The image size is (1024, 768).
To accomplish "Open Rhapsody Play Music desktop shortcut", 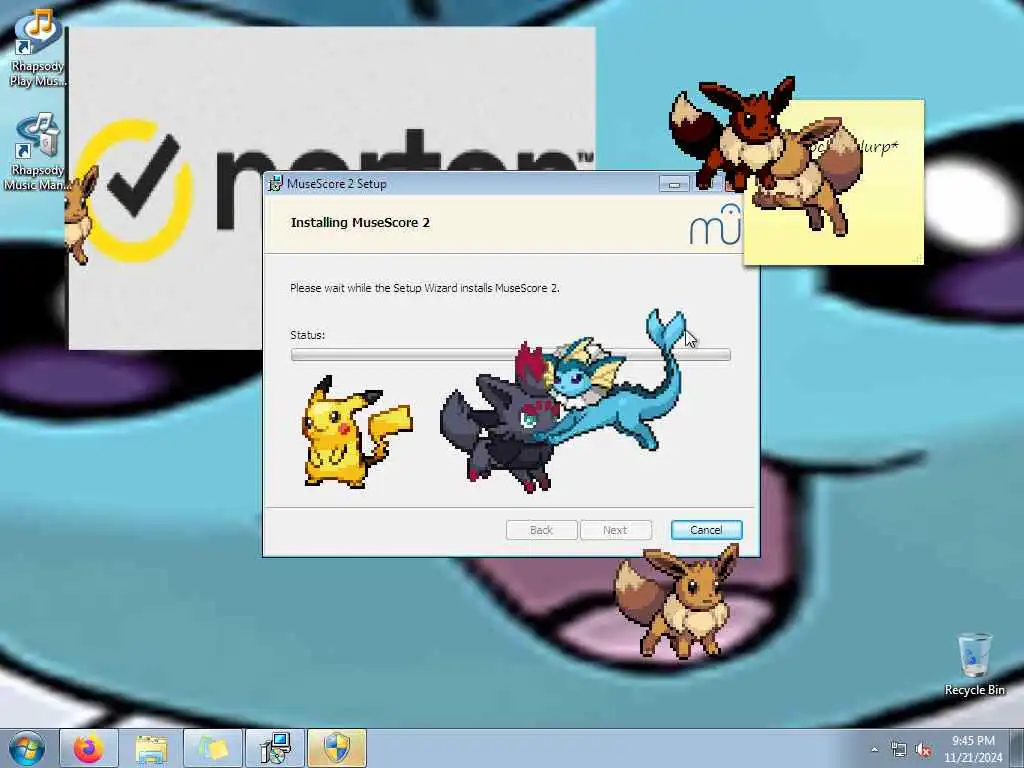I will click(x=38, y=47).
